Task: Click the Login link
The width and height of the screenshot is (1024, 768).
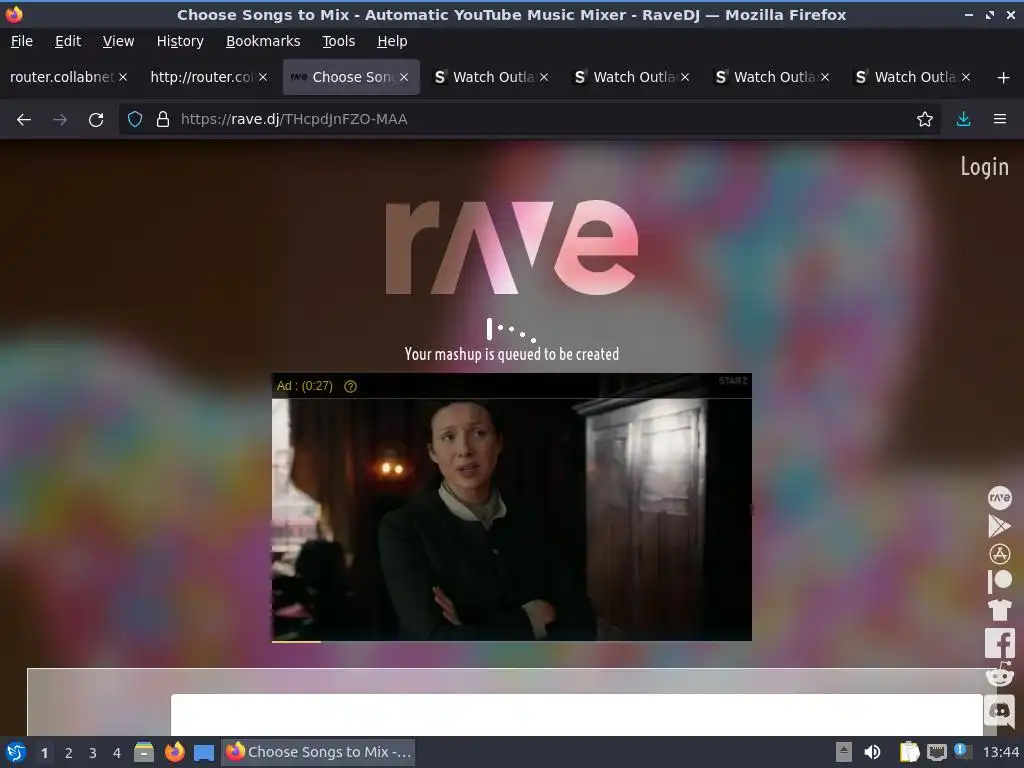Action: click(984, 167)
